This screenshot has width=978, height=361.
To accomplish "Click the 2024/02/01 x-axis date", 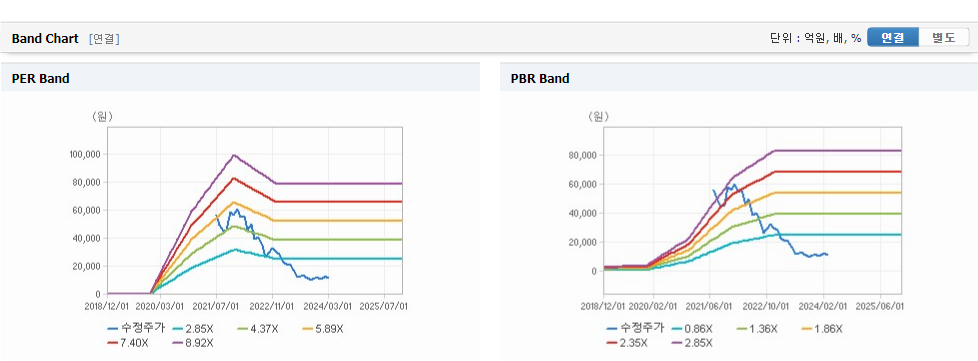I will (824, 307).
